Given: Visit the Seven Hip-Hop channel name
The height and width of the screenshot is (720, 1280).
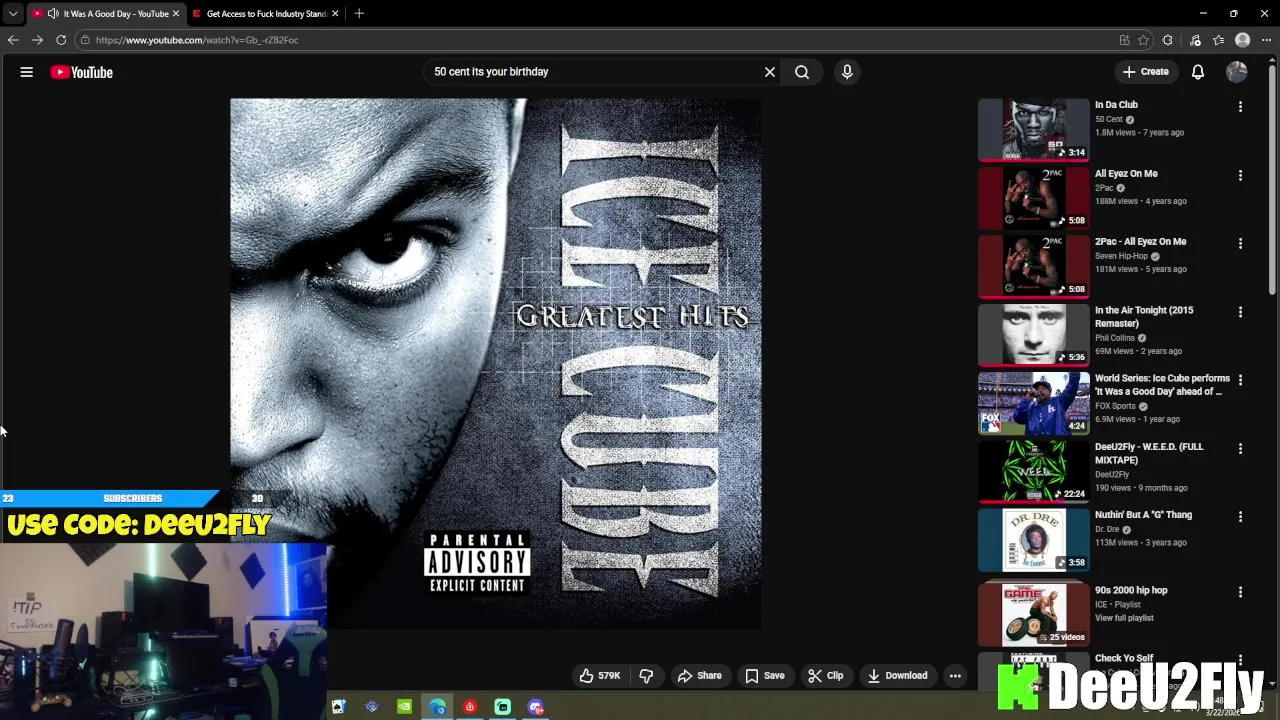Looking at the screenshot, I should click(1121, 256).
